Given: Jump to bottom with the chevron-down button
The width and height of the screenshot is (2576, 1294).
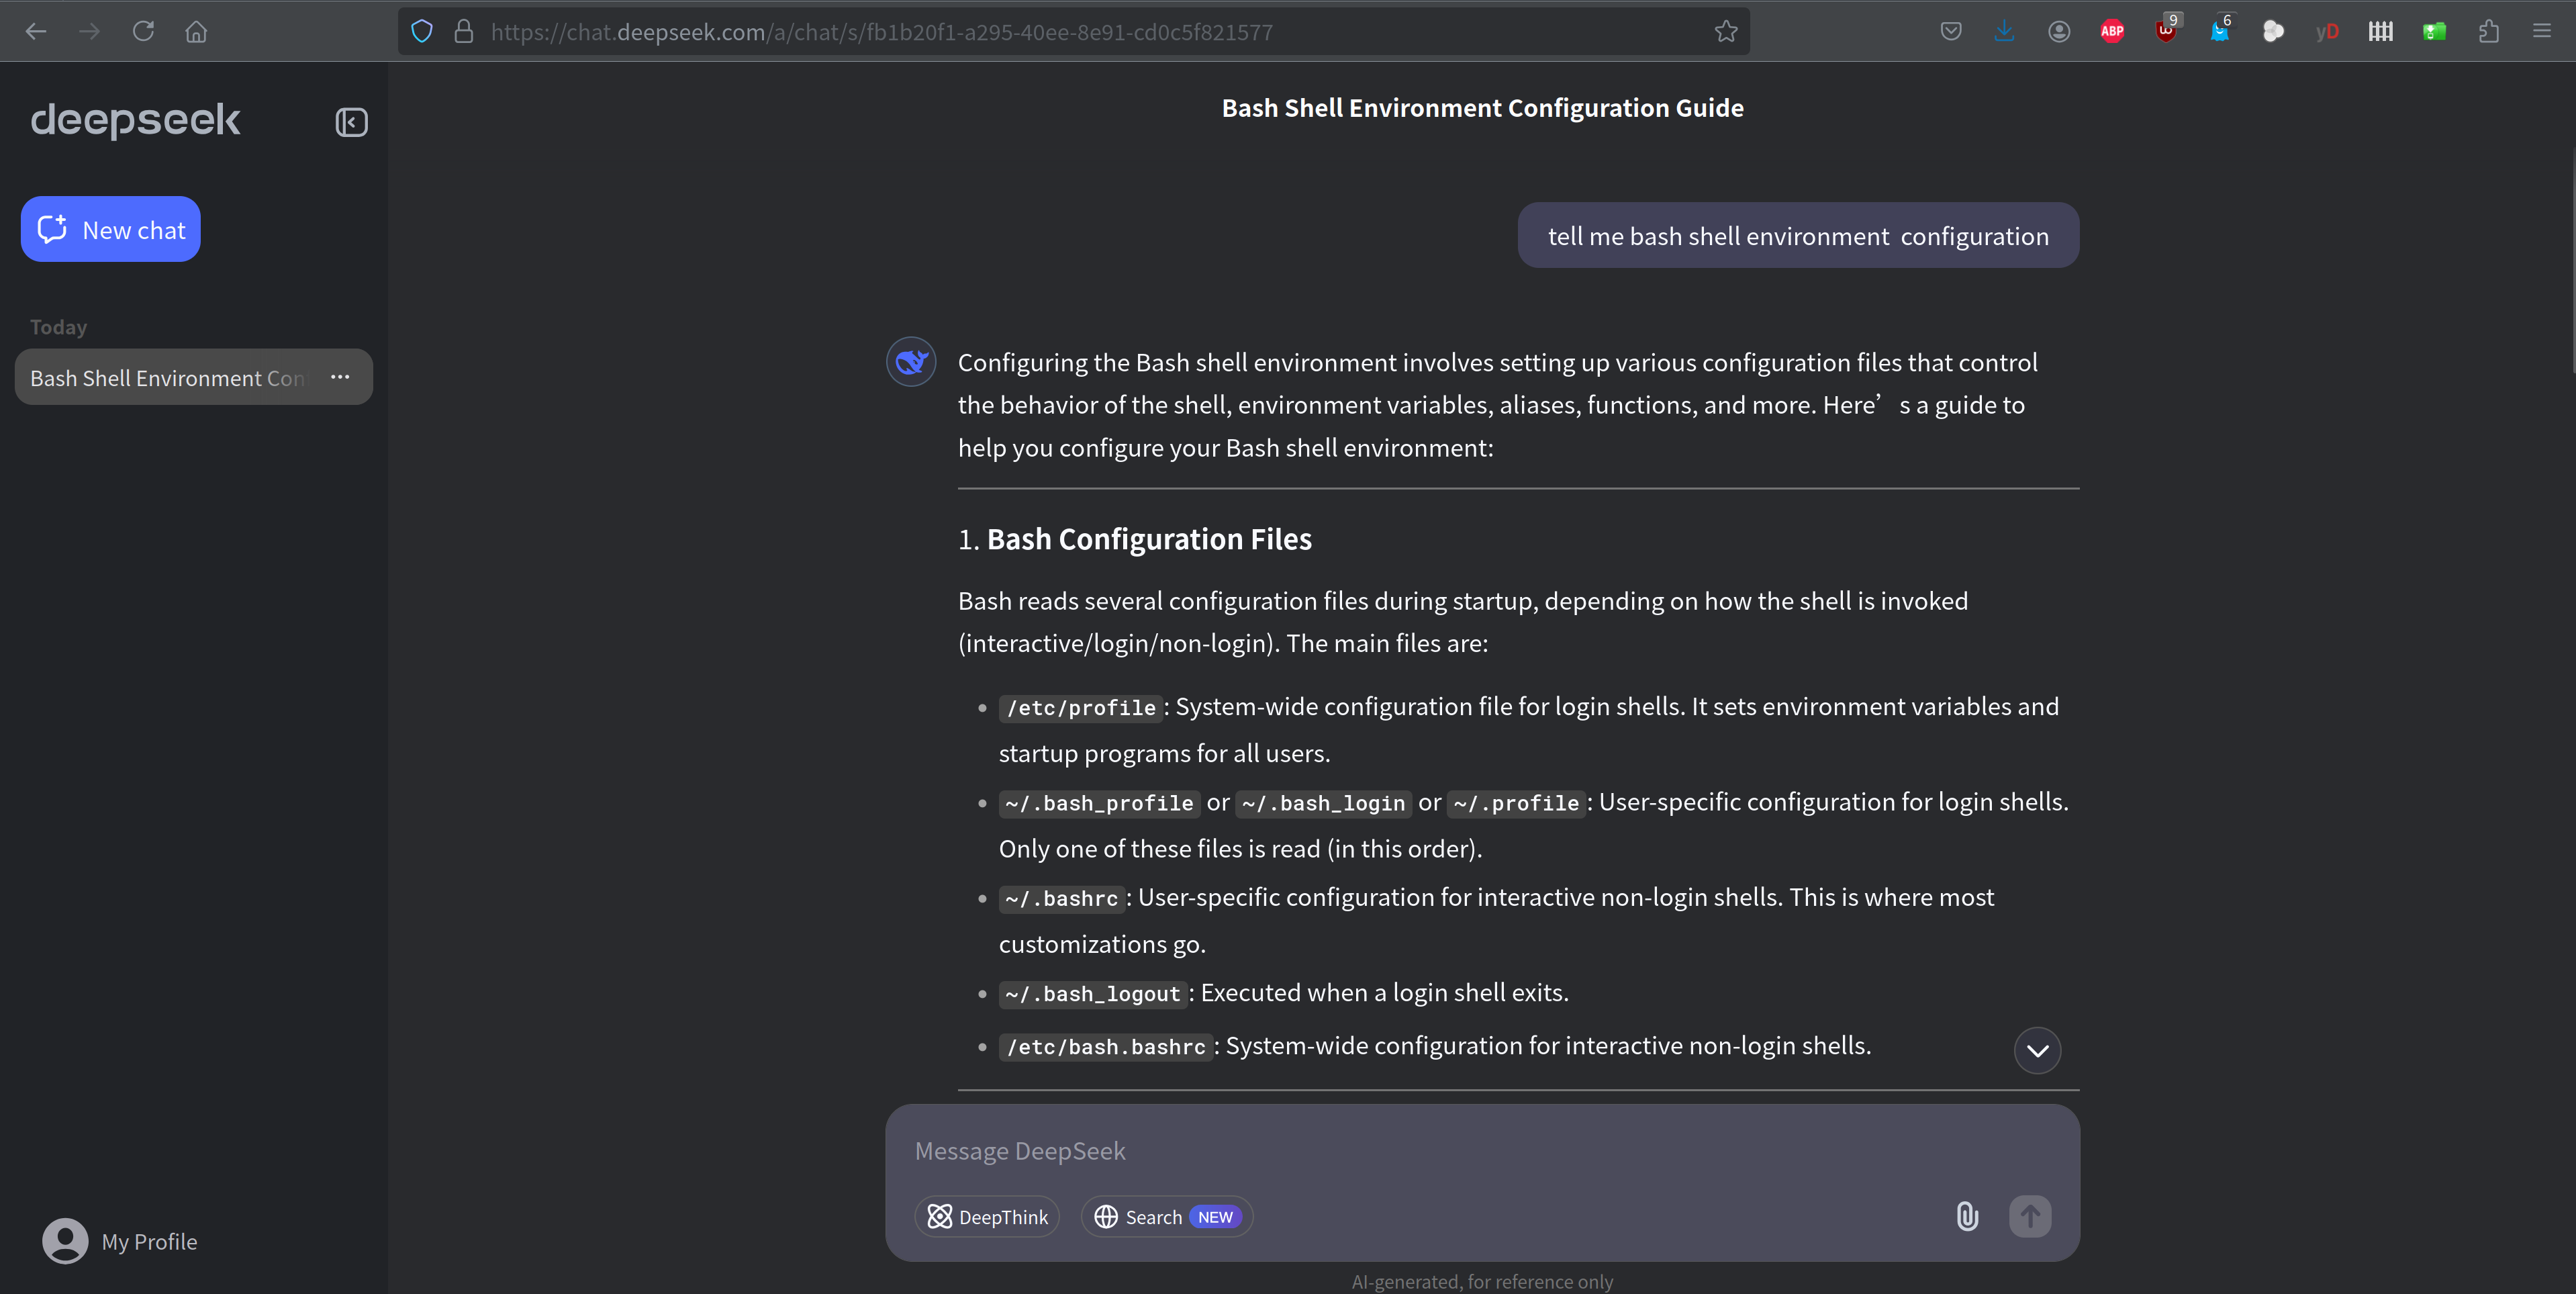Looking at the screenshot, I should 2037,1050.
